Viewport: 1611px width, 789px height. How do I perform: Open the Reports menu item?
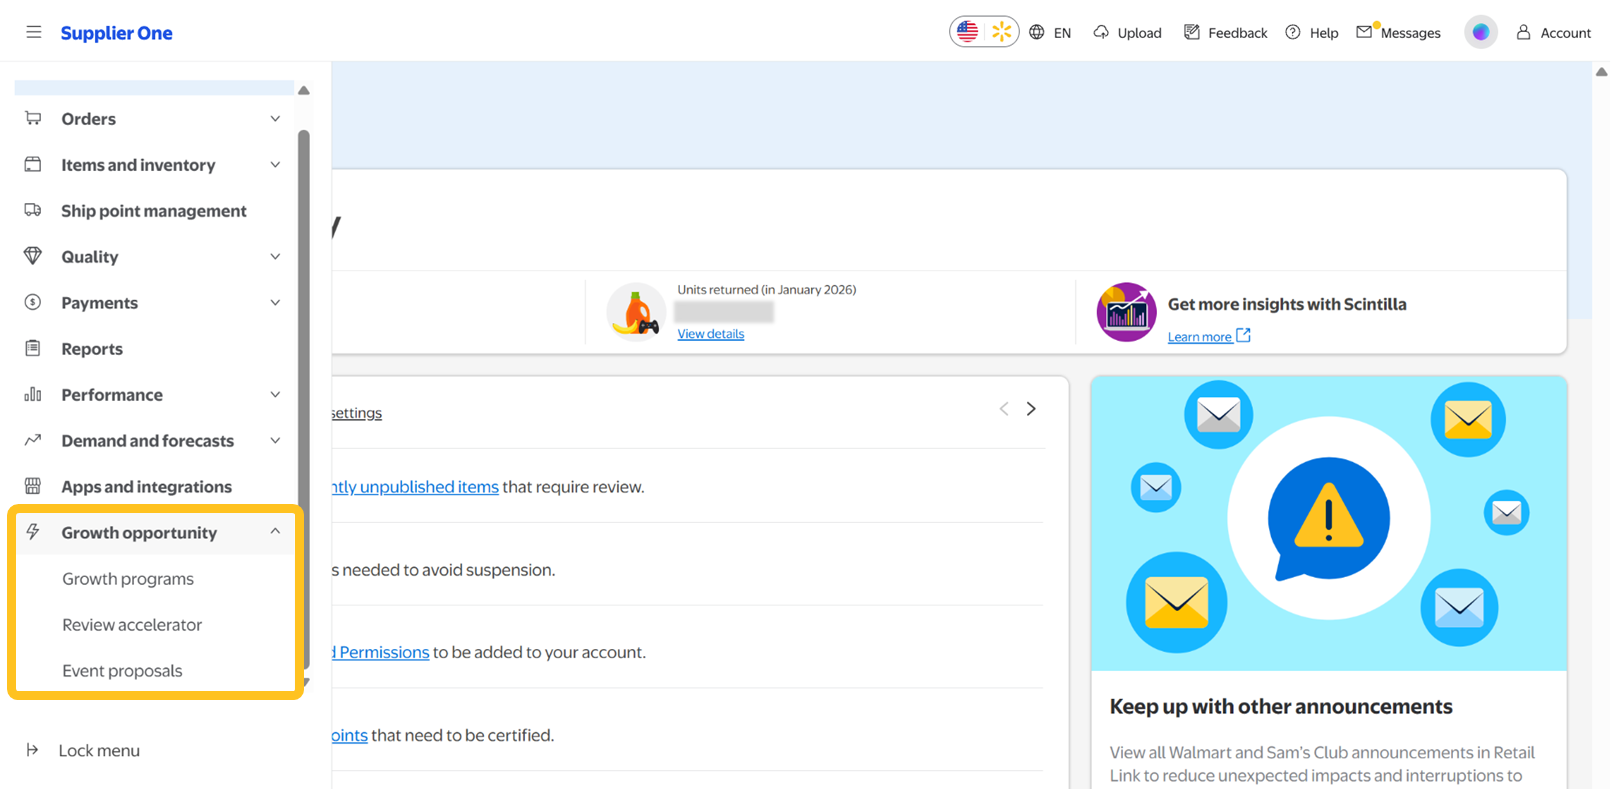click(x=92, y=349)
